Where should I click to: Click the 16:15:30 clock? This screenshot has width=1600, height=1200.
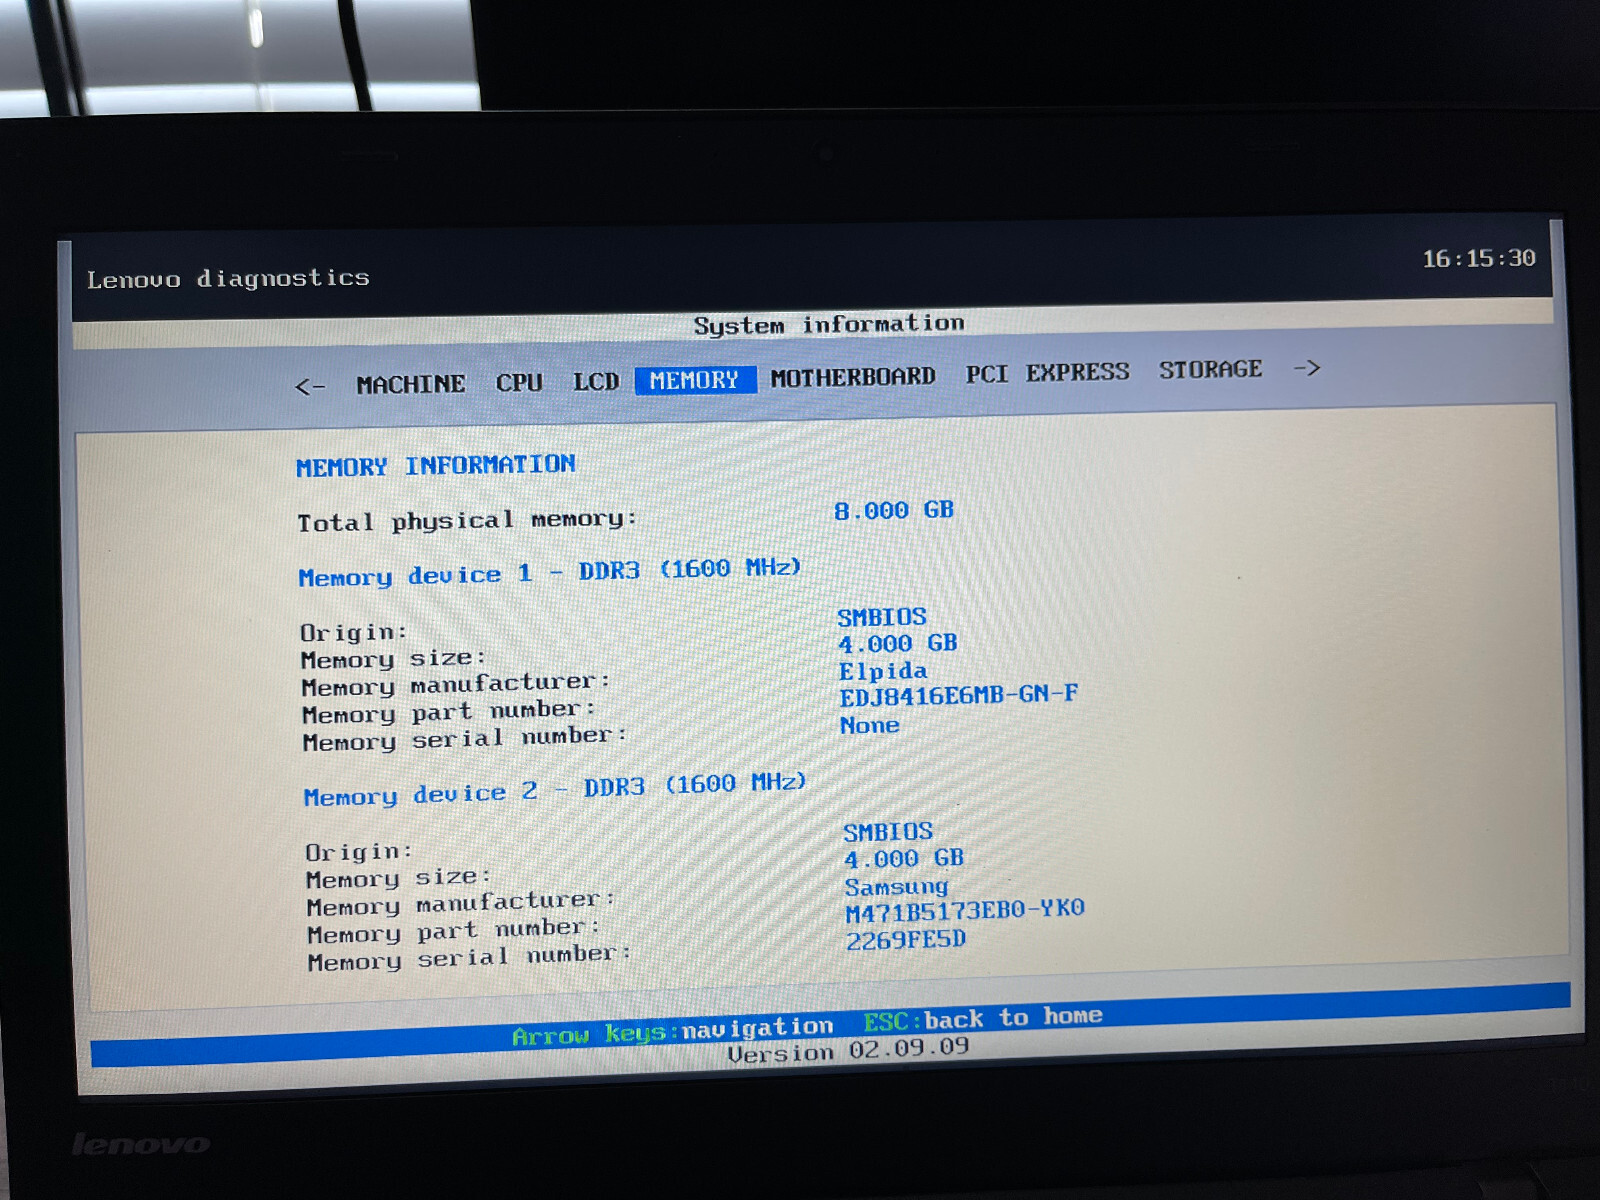[1479, 259]
